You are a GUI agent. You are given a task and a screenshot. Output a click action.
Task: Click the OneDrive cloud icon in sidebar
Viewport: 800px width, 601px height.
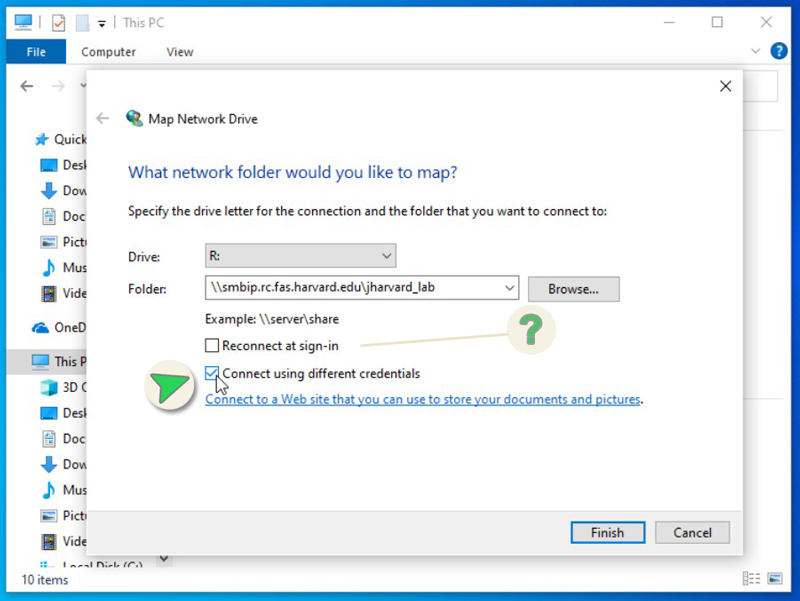41,327
